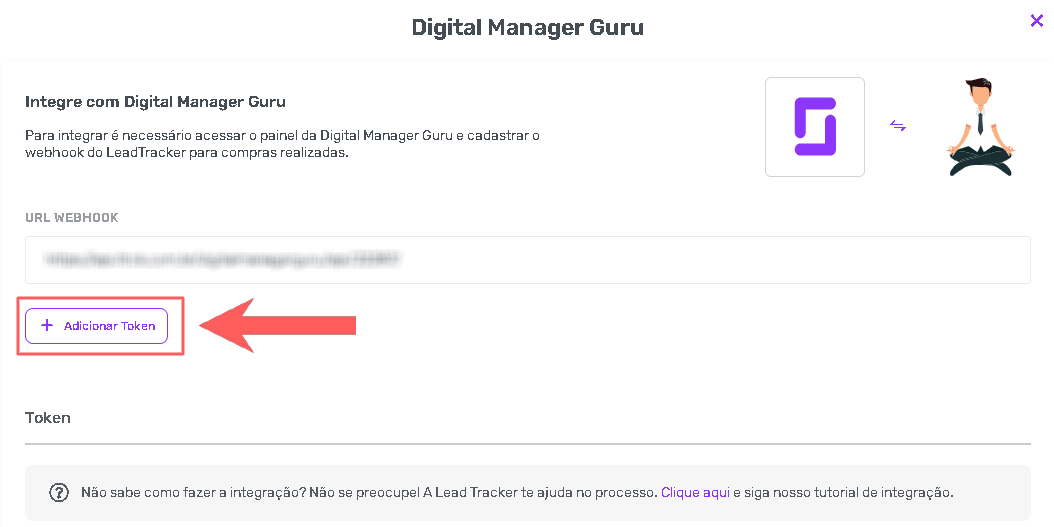Click the plus icon beside Adicionar Token
Image resolution: width=1054 pixels, height=527 pixels.
46,326
